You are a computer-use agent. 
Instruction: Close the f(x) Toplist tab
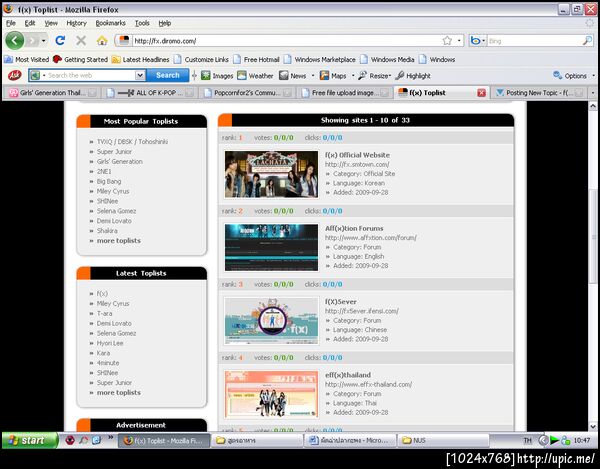pyautogui.click(x=481, y=93)
